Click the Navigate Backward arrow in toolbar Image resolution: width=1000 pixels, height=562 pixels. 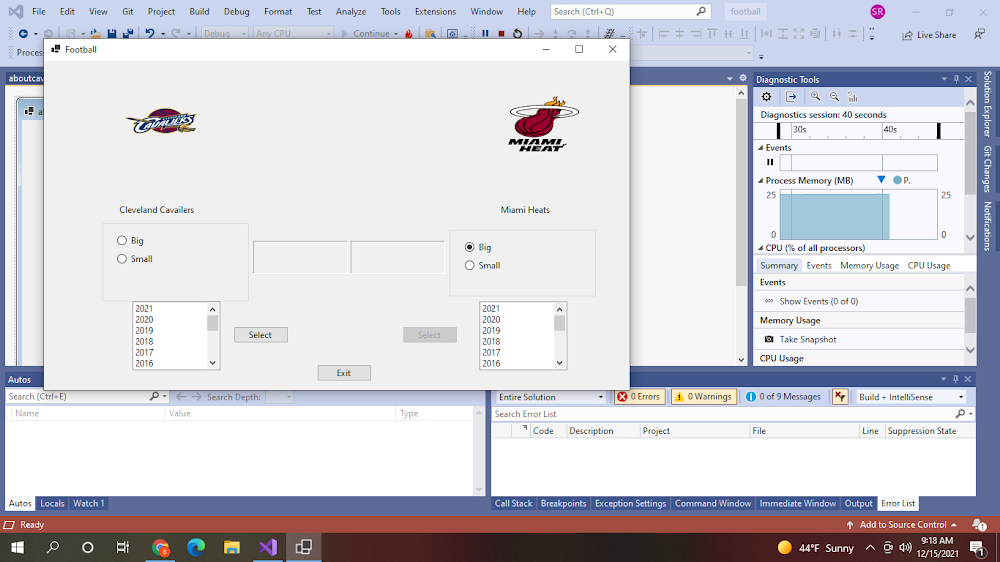point(24,34)
